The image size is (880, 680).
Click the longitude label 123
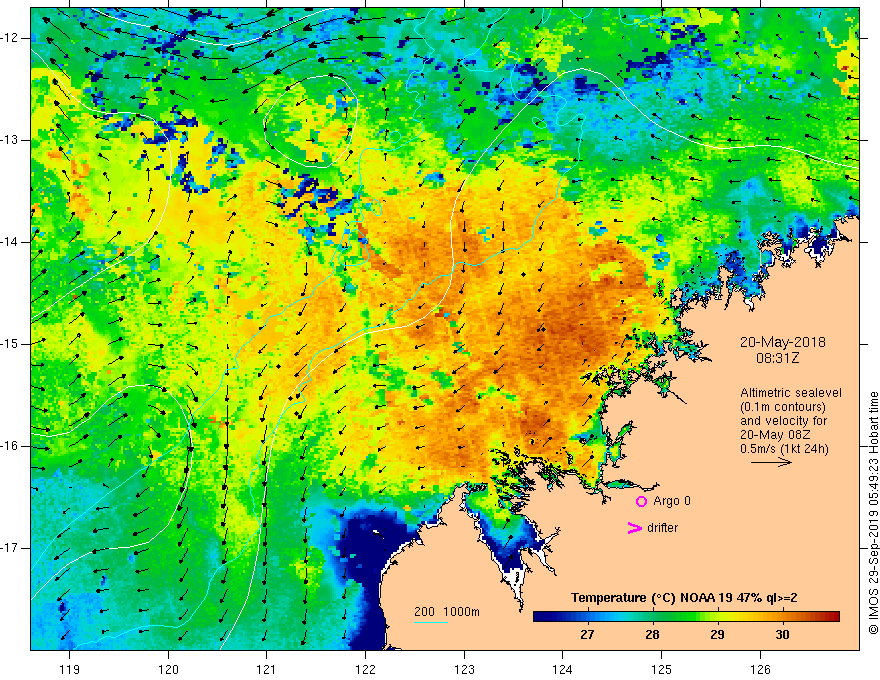[464, 670]
